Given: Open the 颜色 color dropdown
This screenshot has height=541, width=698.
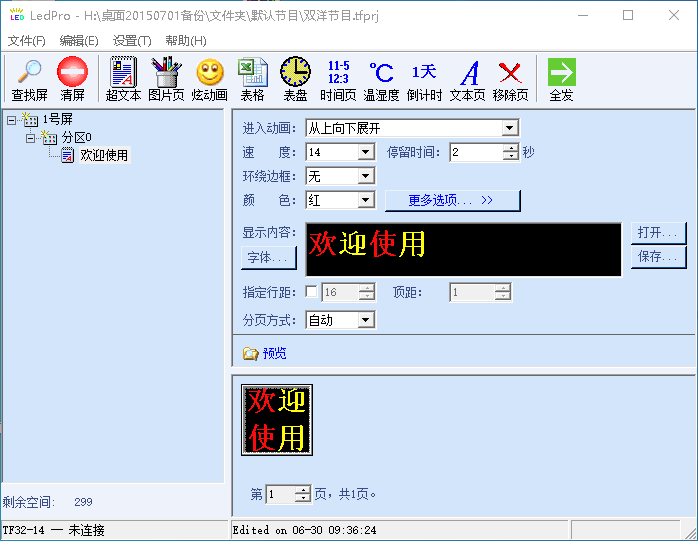Looking at the screenshot, I should point(365,200).
